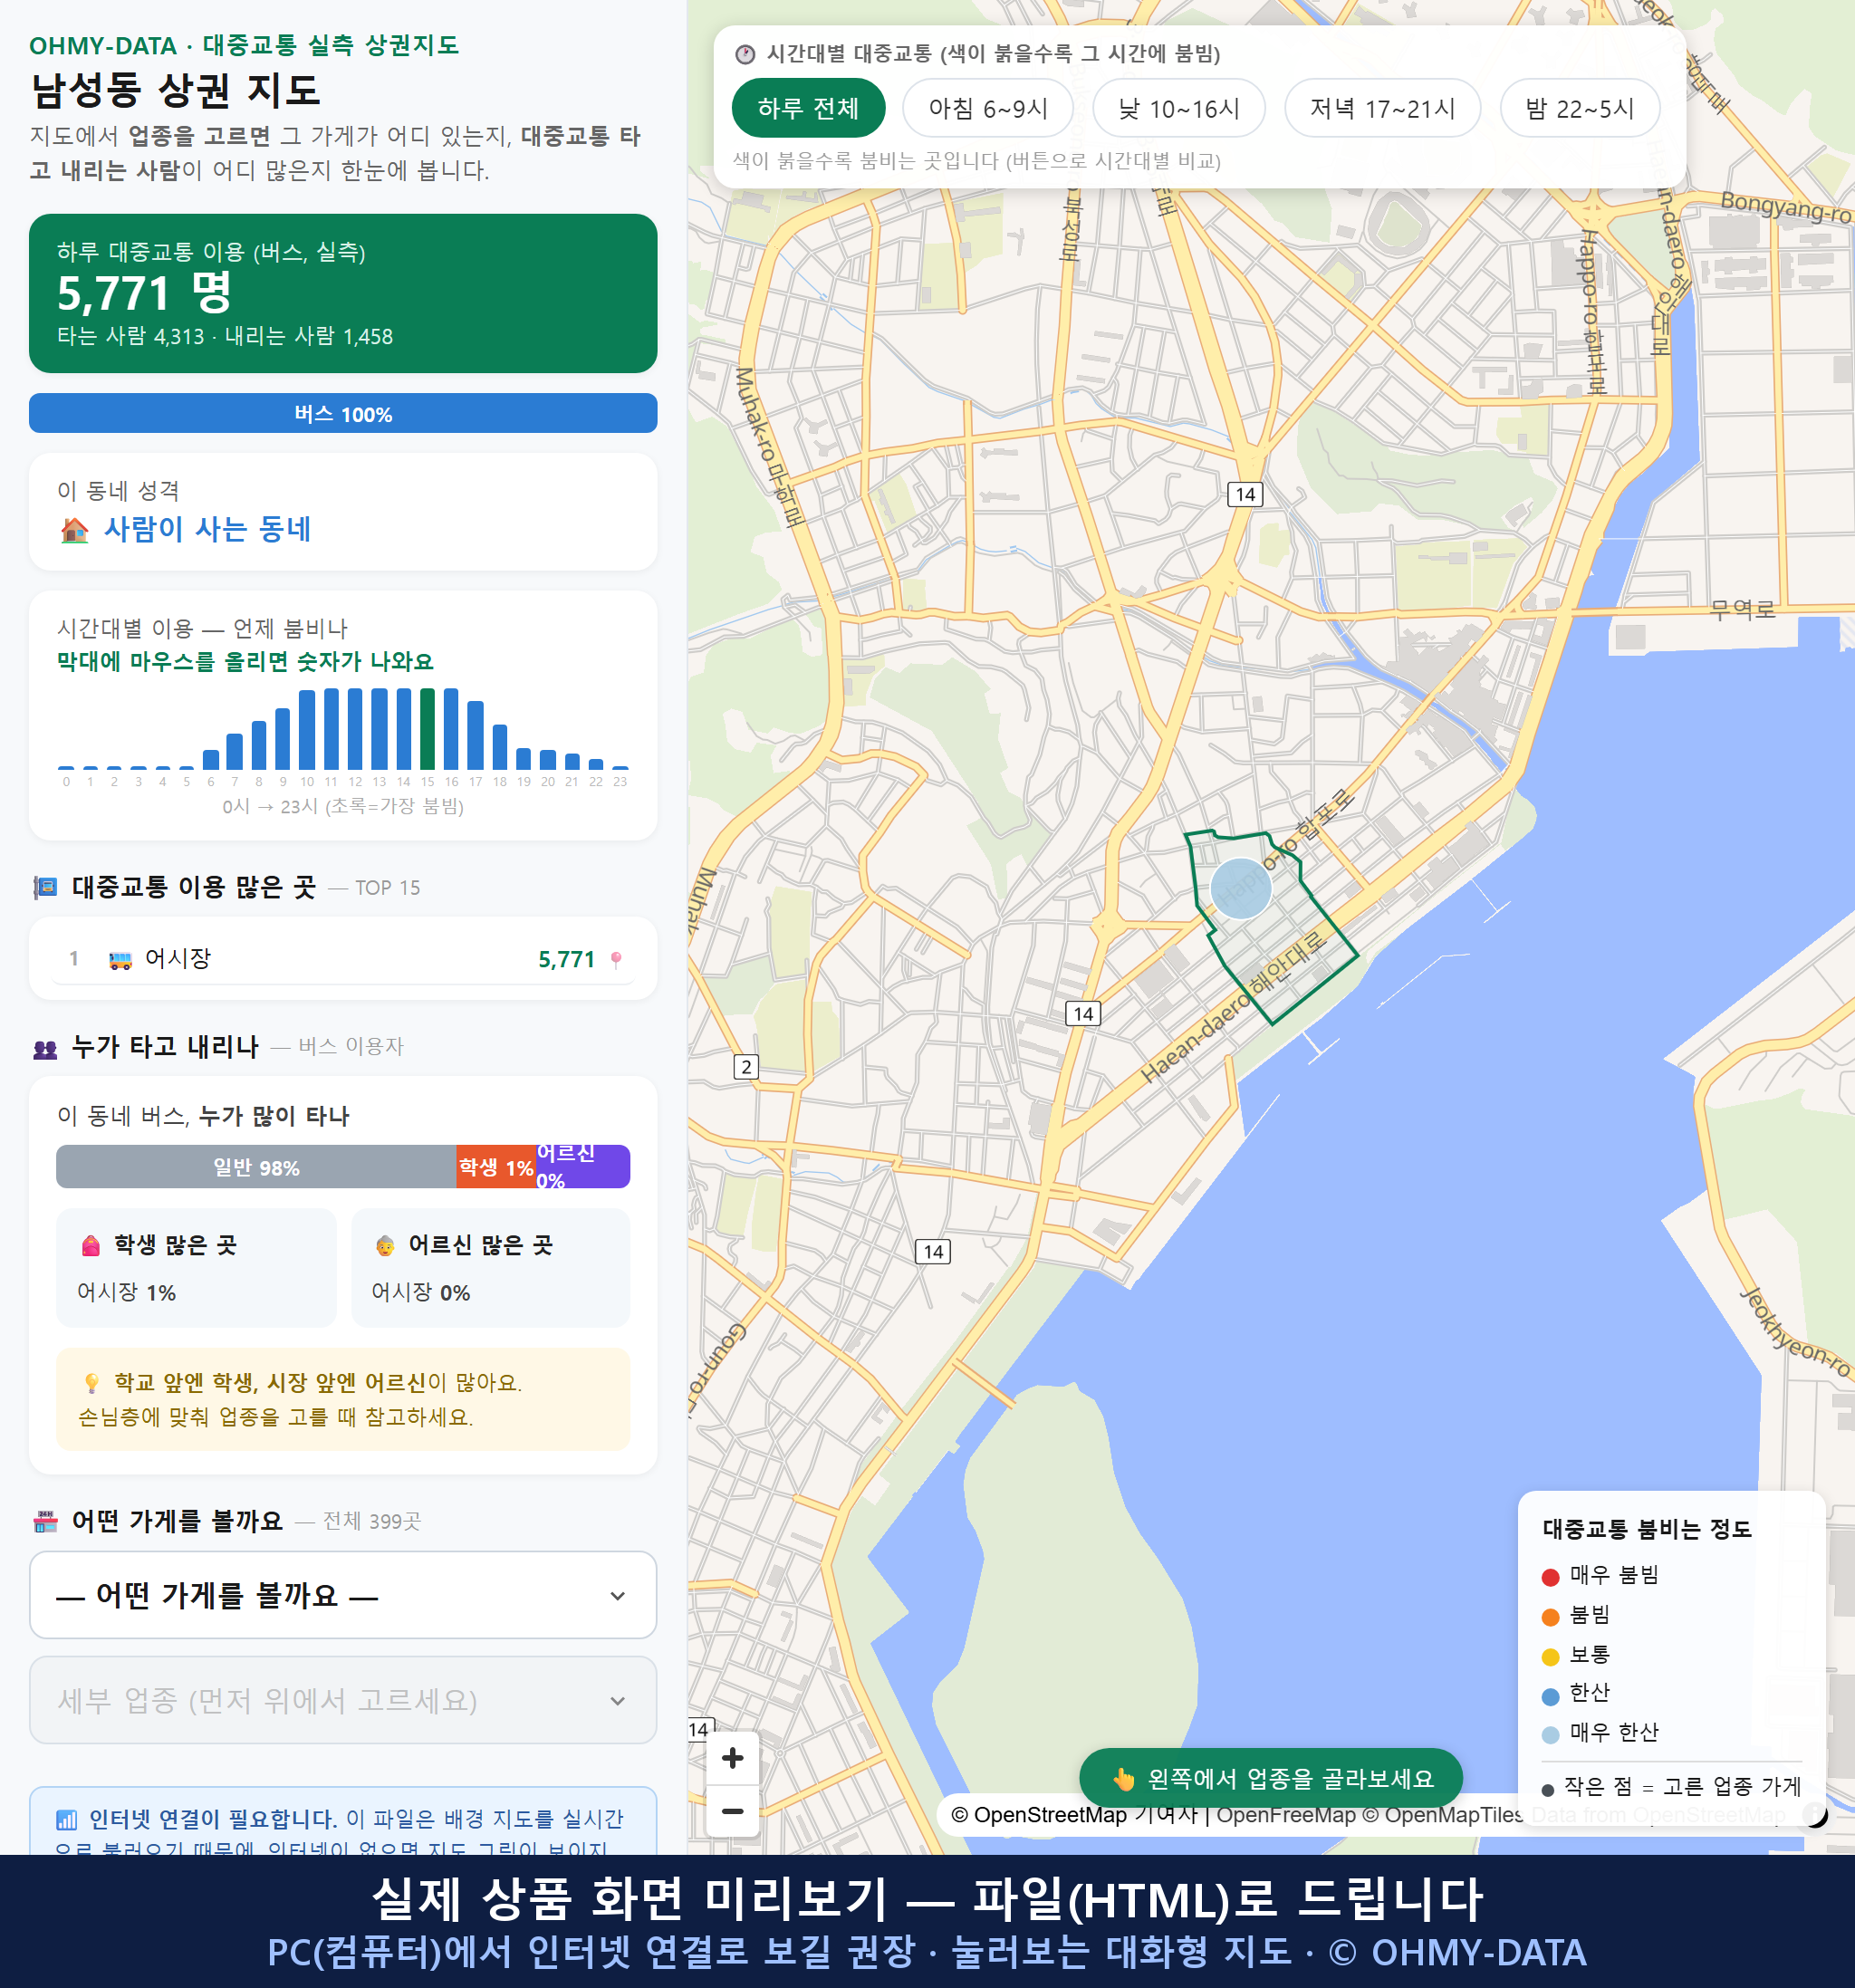Click the store icon by 어떤 가게를 볼까요 heading

click(45, 1522)
